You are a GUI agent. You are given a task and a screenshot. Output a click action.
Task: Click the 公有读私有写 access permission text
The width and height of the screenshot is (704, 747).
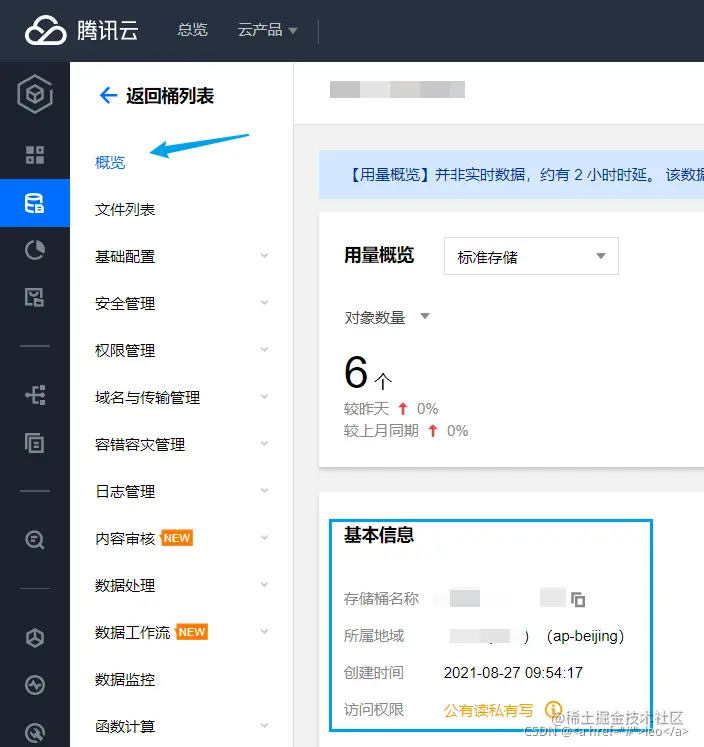click(x=488, y=710)
